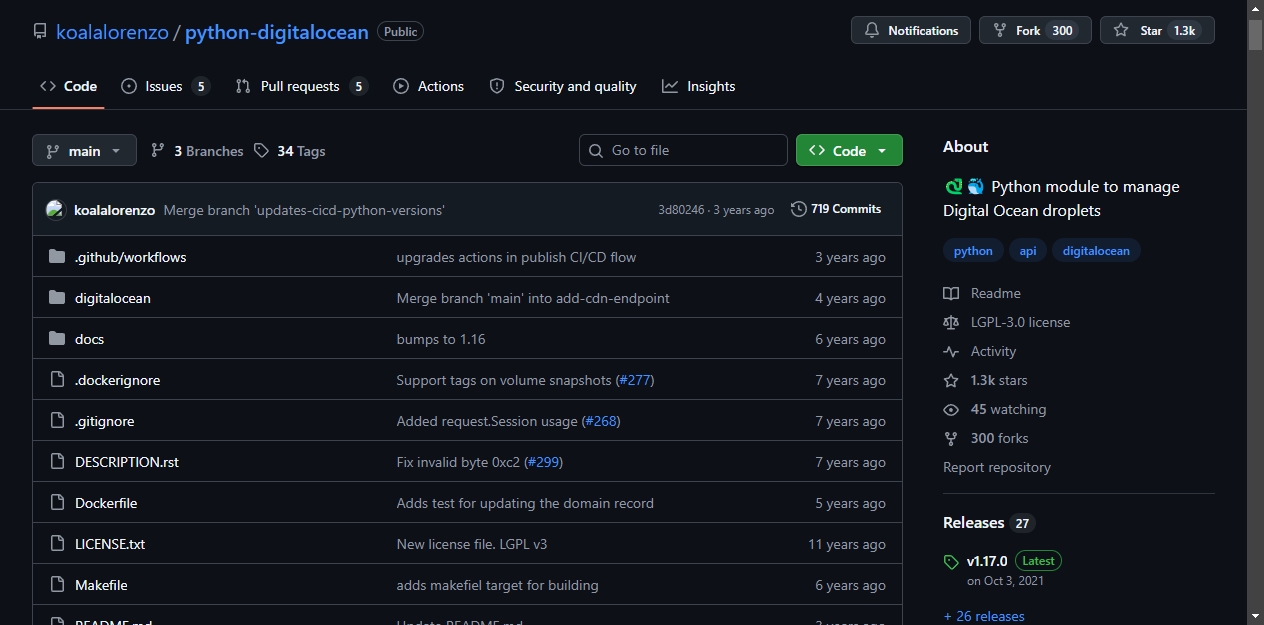Open 'adds makefiel target for building' commit

point(498,585)
